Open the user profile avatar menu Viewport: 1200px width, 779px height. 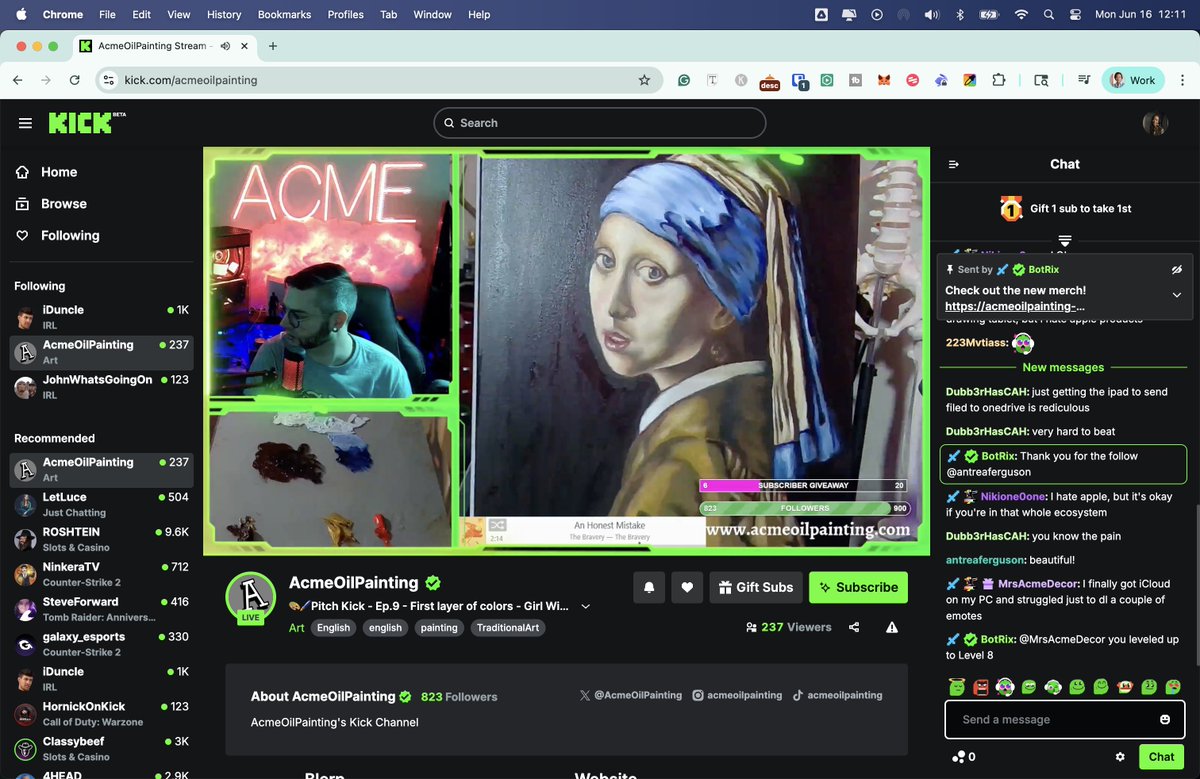tap(1155, 123)
